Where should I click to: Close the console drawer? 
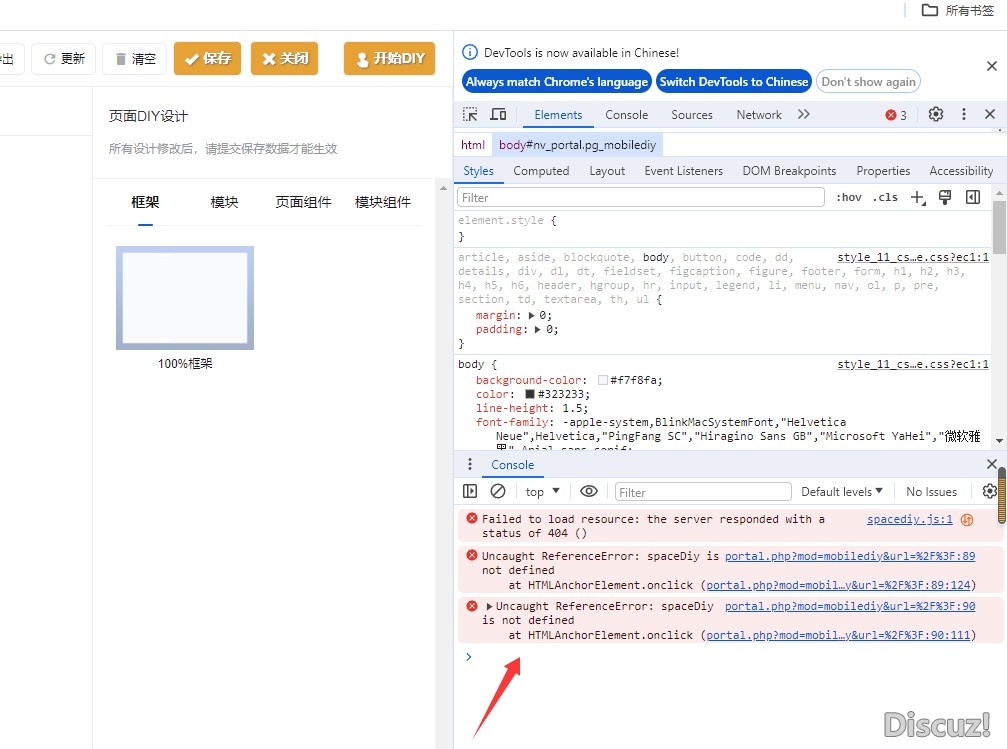992,464
